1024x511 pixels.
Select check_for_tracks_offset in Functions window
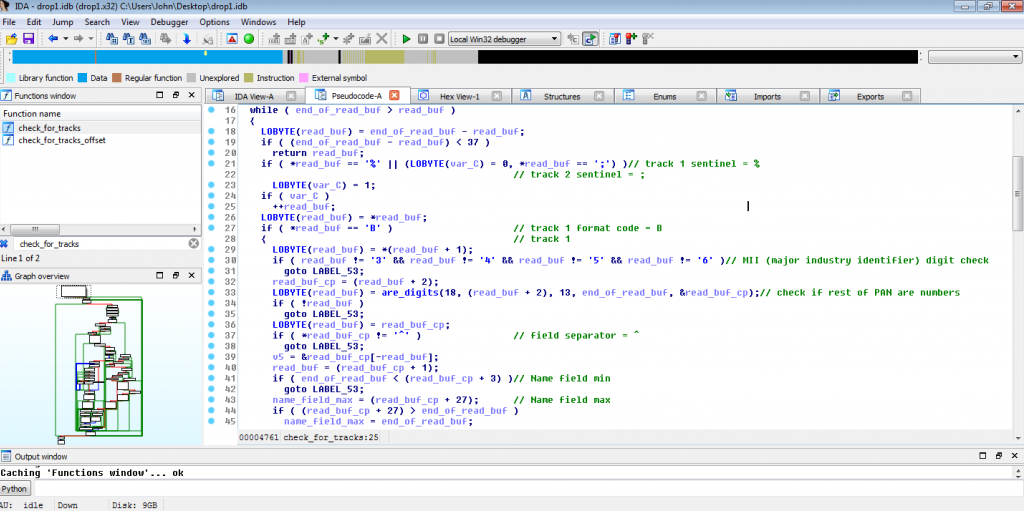pos(62,141)
